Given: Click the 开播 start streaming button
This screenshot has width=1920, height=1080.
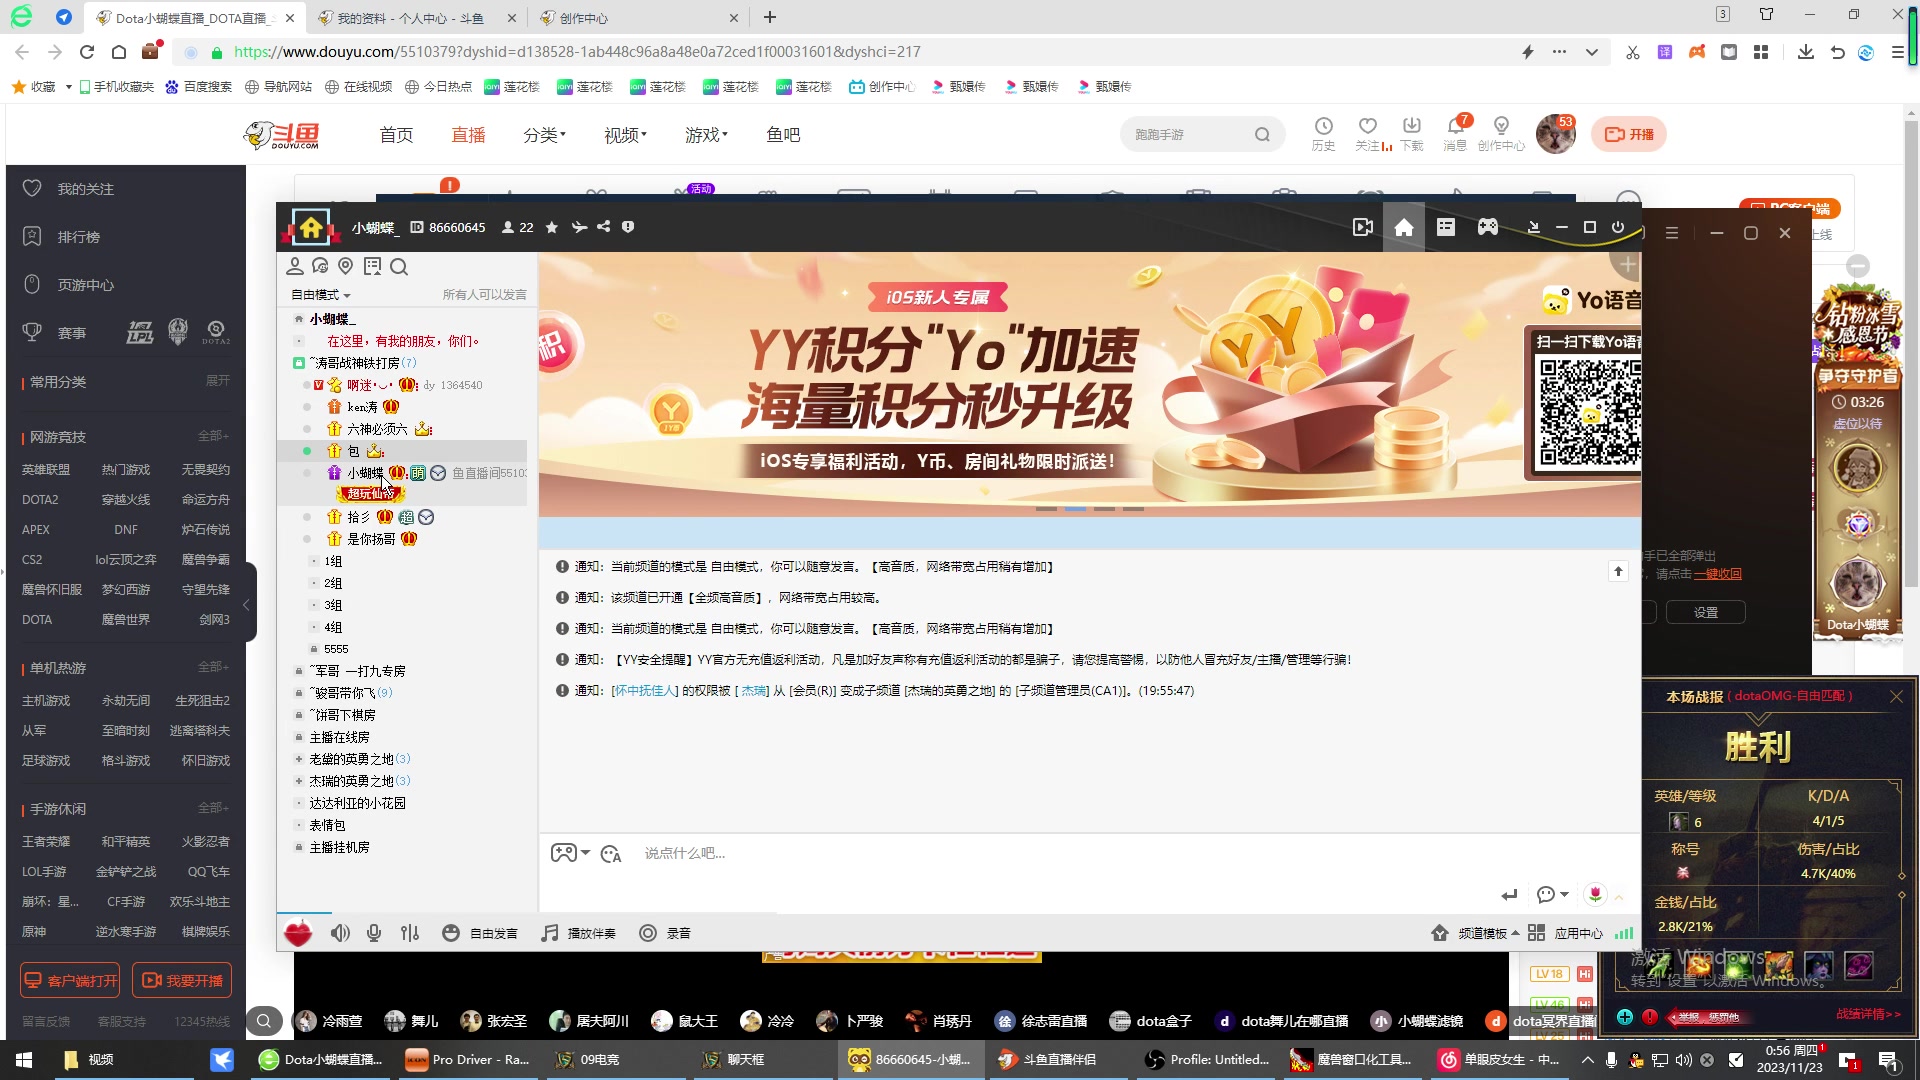Looking at the screenshot, I should [x=1629, y=134].
